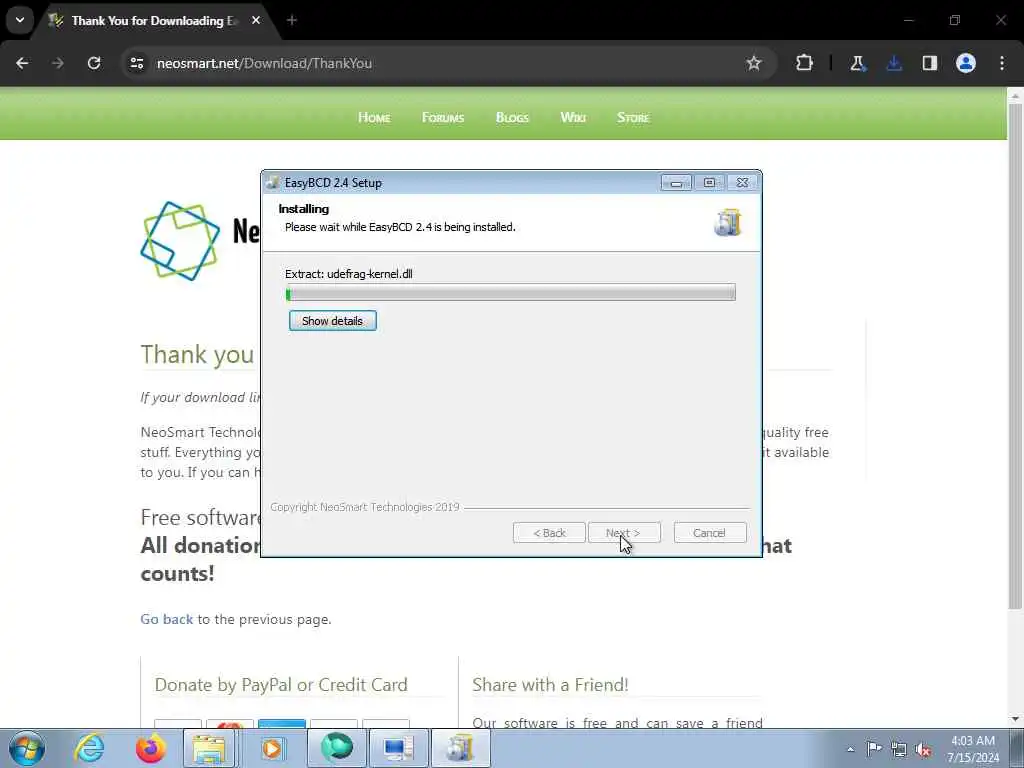Open Windows Explorer from taskbar
Screen dimensions: 1024x768
pyautogui.click(x=209, y=748)
